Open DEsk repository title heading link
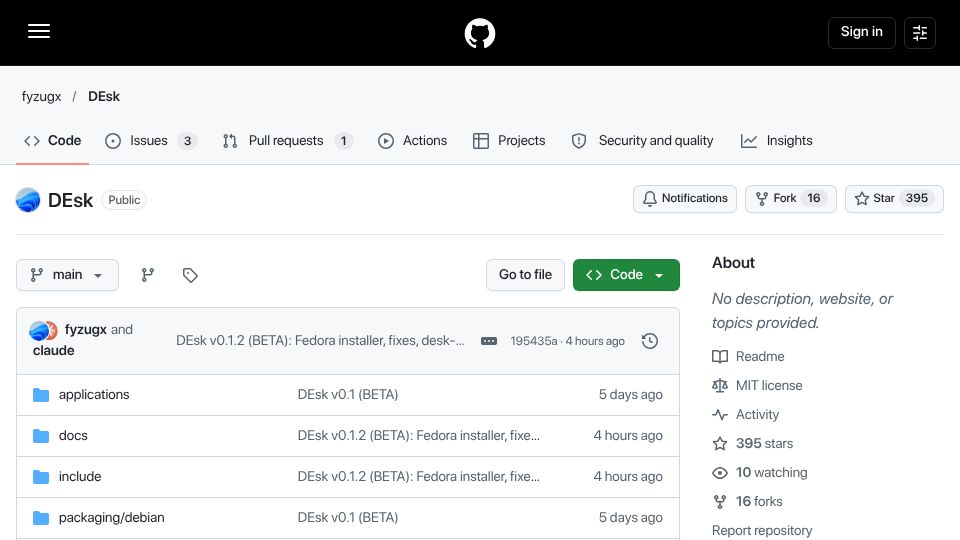The height and width of the screenshot is (540, 960). click(x=70, y=200)
